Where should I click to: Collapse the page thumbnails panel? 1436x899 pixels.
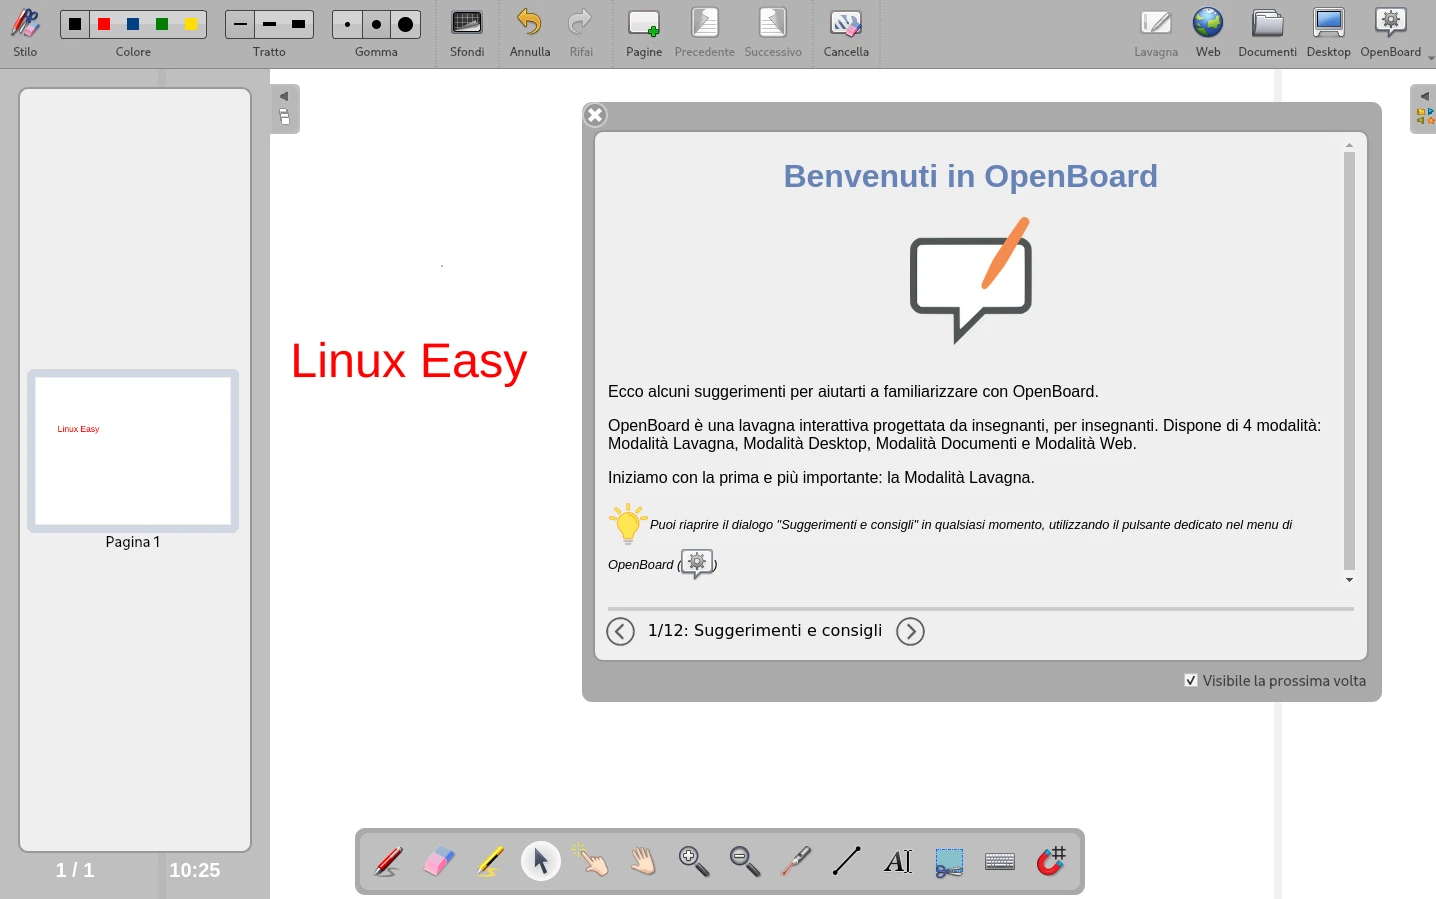[x=284, y=97]
